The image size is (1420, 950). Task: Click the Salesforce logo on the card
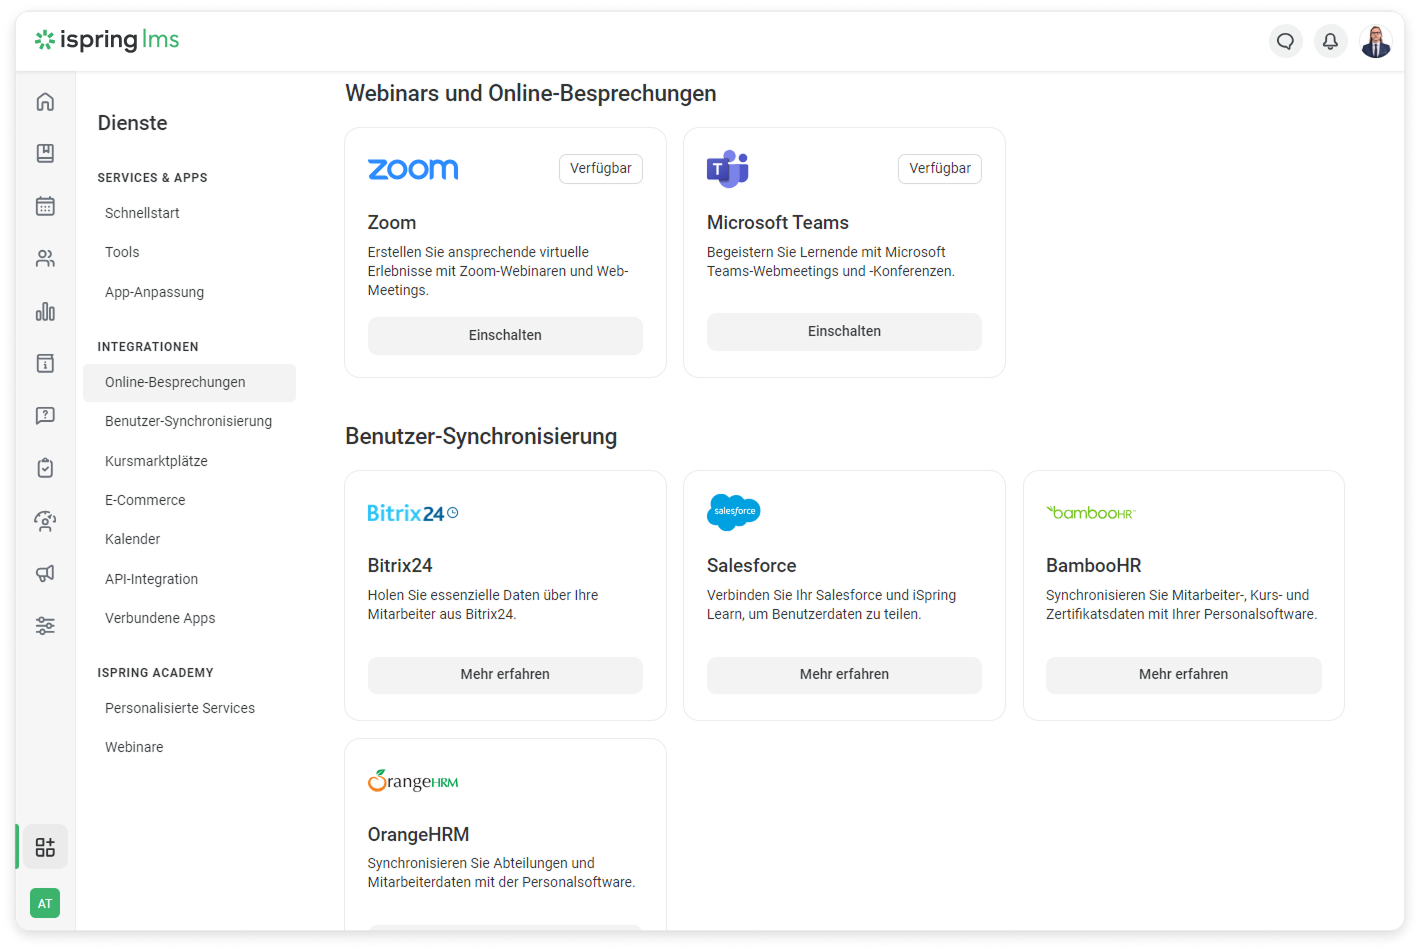pyautogui.click(x=733, y=512)
